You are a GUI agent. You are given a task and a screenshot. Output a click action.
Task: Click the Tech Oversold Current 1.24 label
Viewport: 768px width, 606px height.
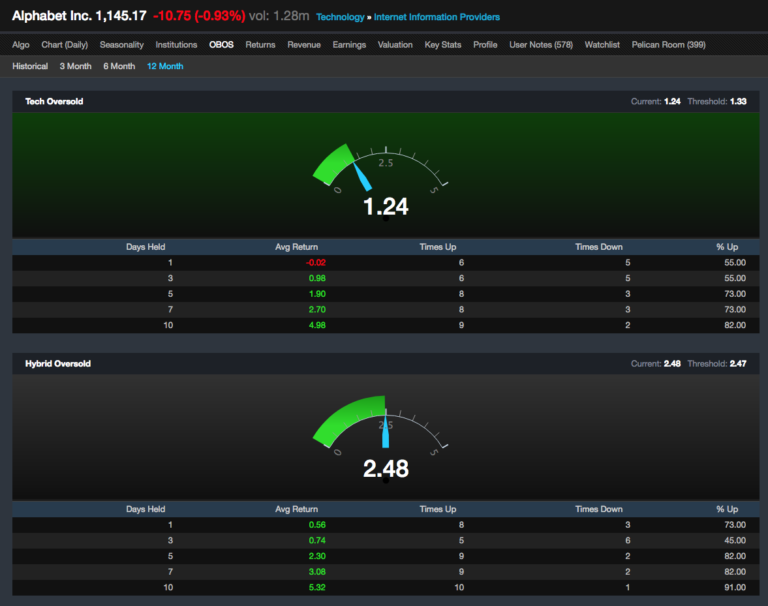point(655,101)
